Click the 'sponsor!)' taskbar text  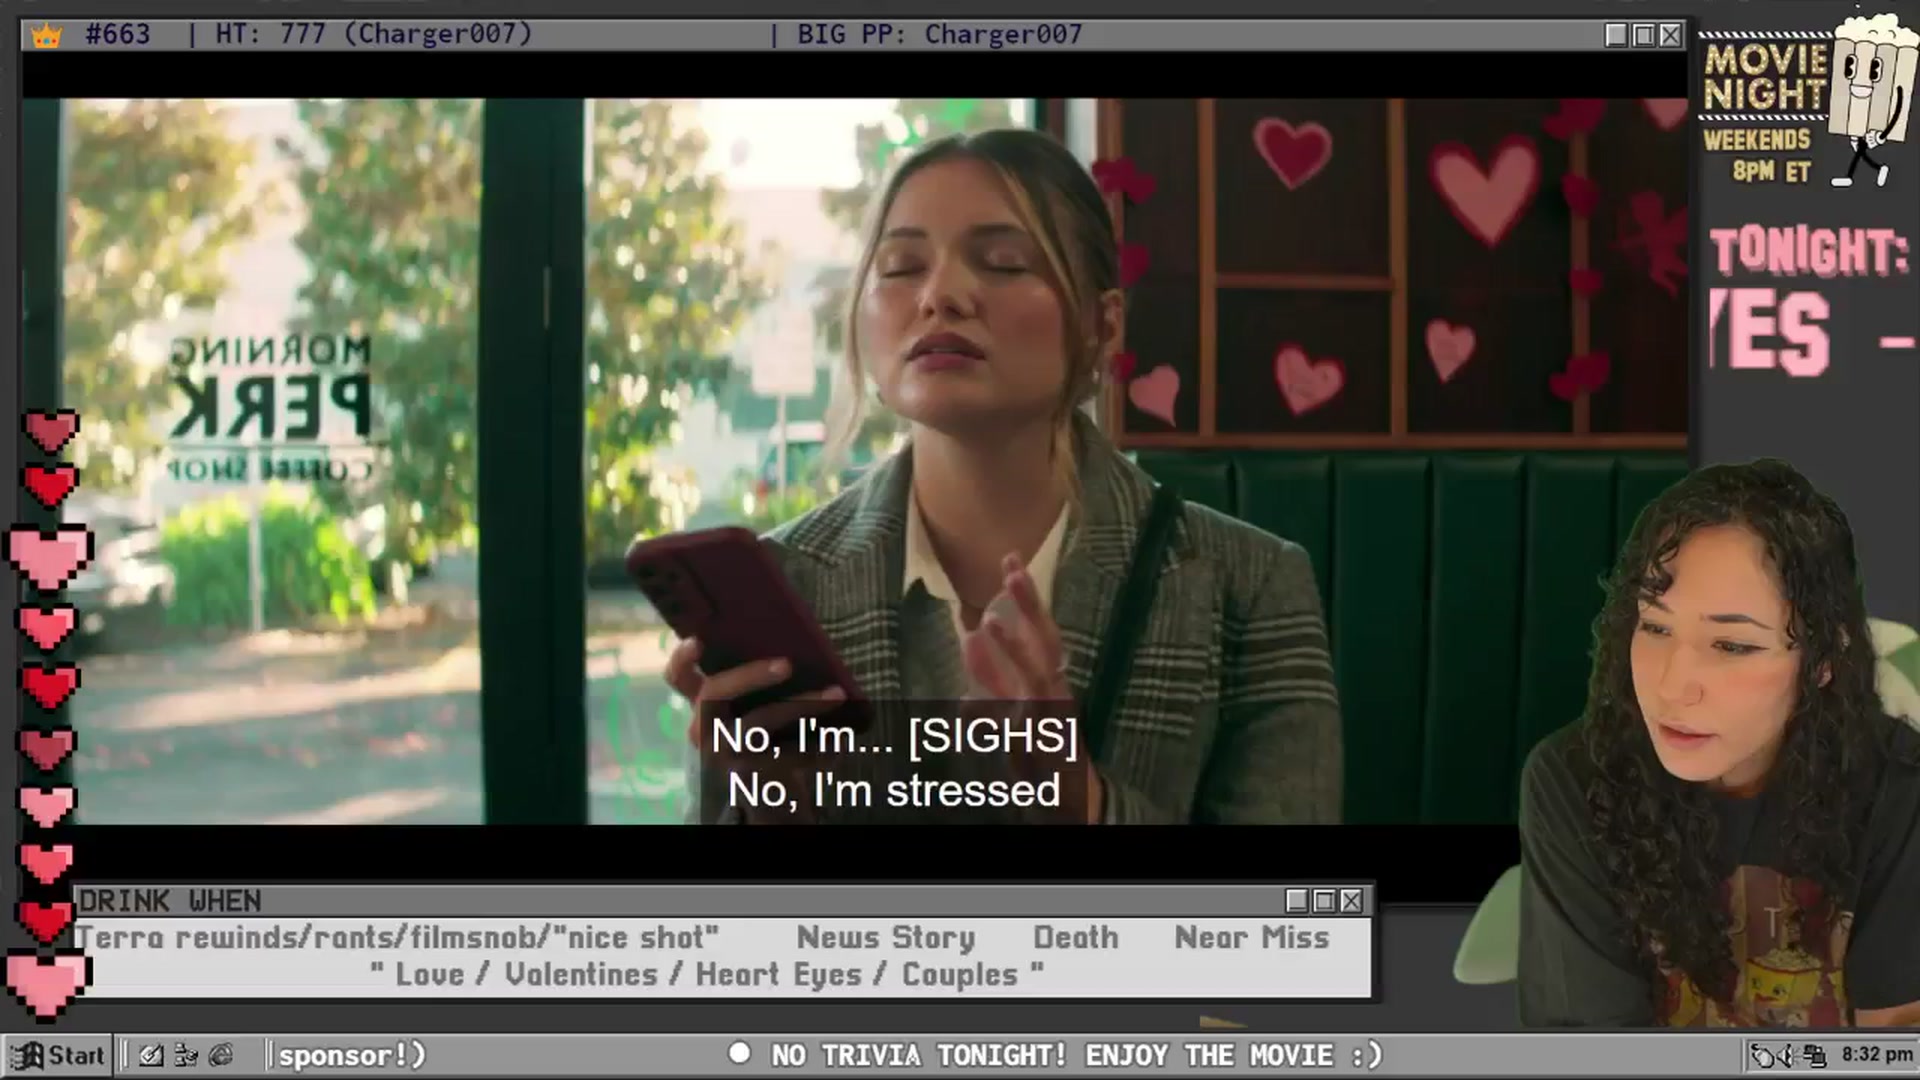coord(352,1055)
